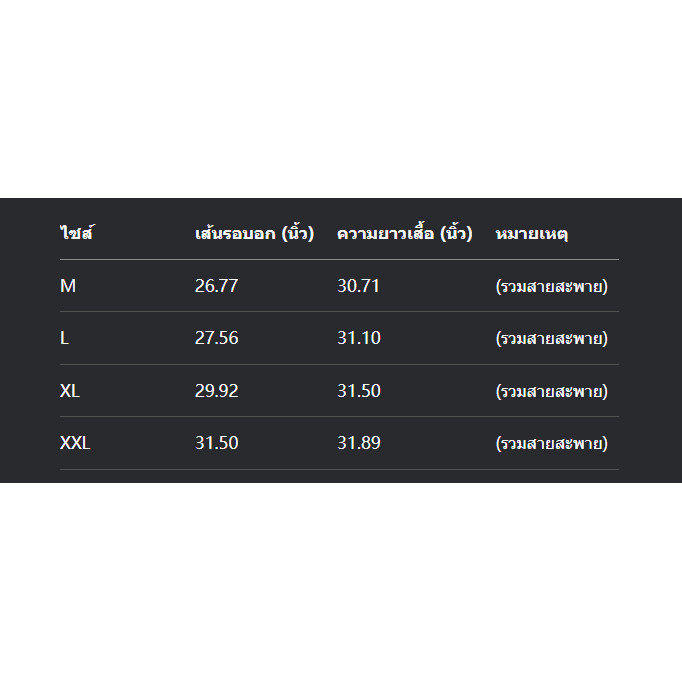This screenshot has width=682, height=682.
Task: Select the 31.50 chest value in XXL row
Action: [216, 443]
